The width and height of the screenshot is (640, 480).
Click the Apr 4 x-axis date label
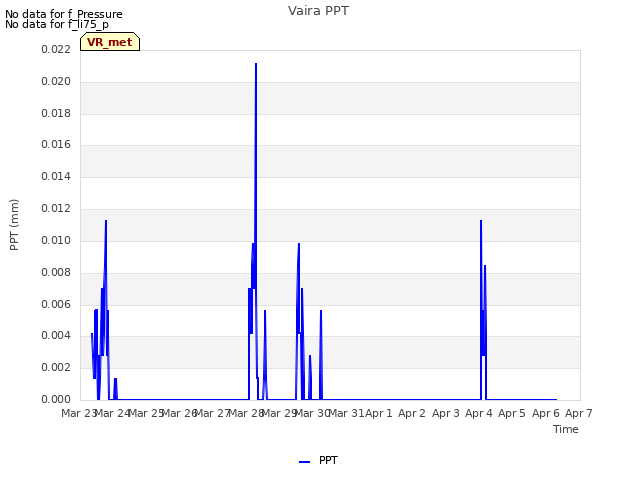(479, 413)
